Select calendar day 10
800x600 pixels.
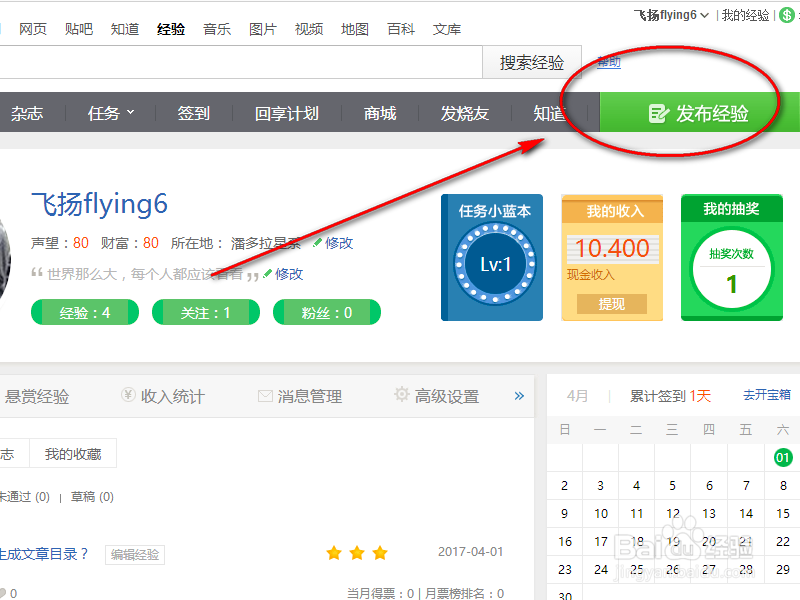point(601,513)
